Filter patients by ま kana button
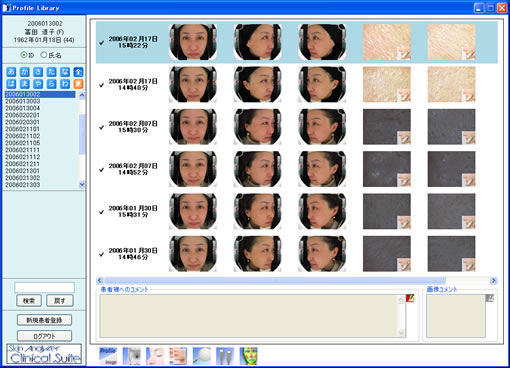 point(24,84)
